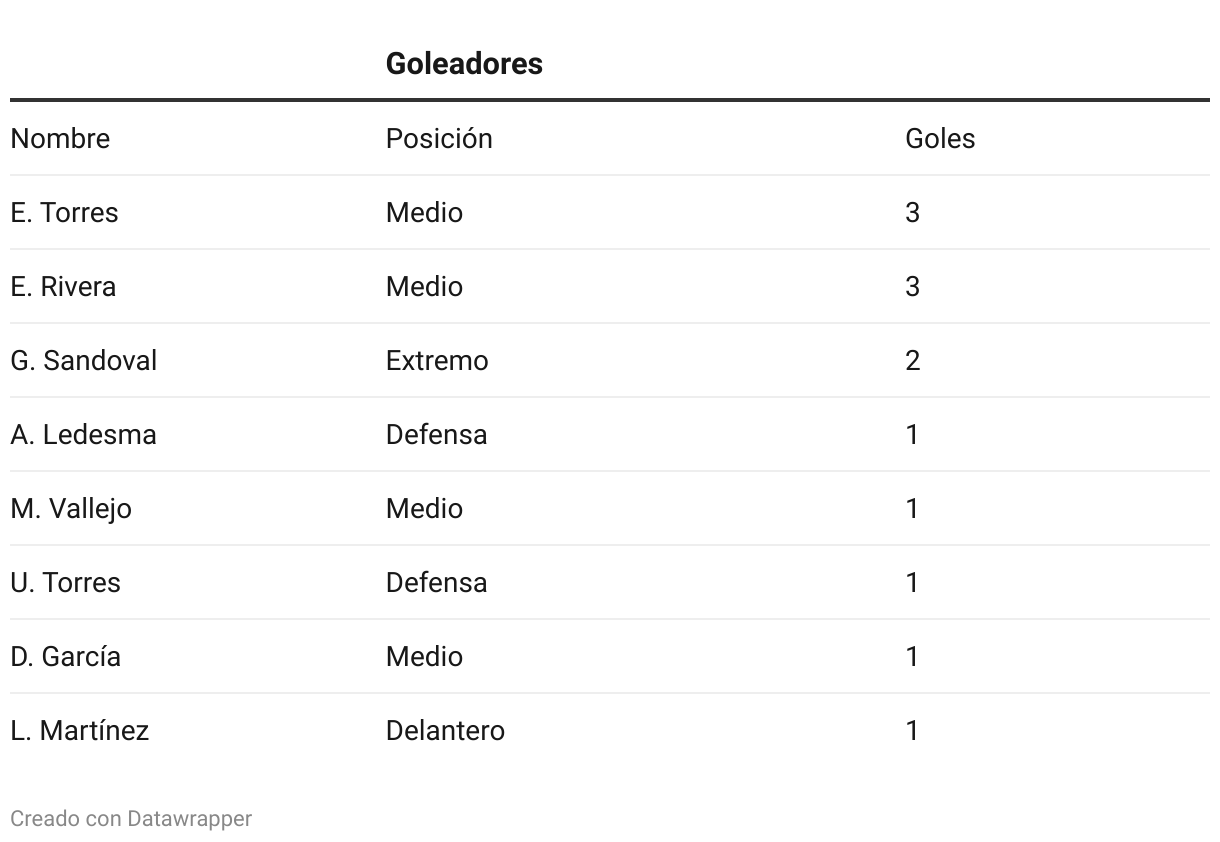
Task: Select G. Sandoval in the table
Action: pos(84,360)
